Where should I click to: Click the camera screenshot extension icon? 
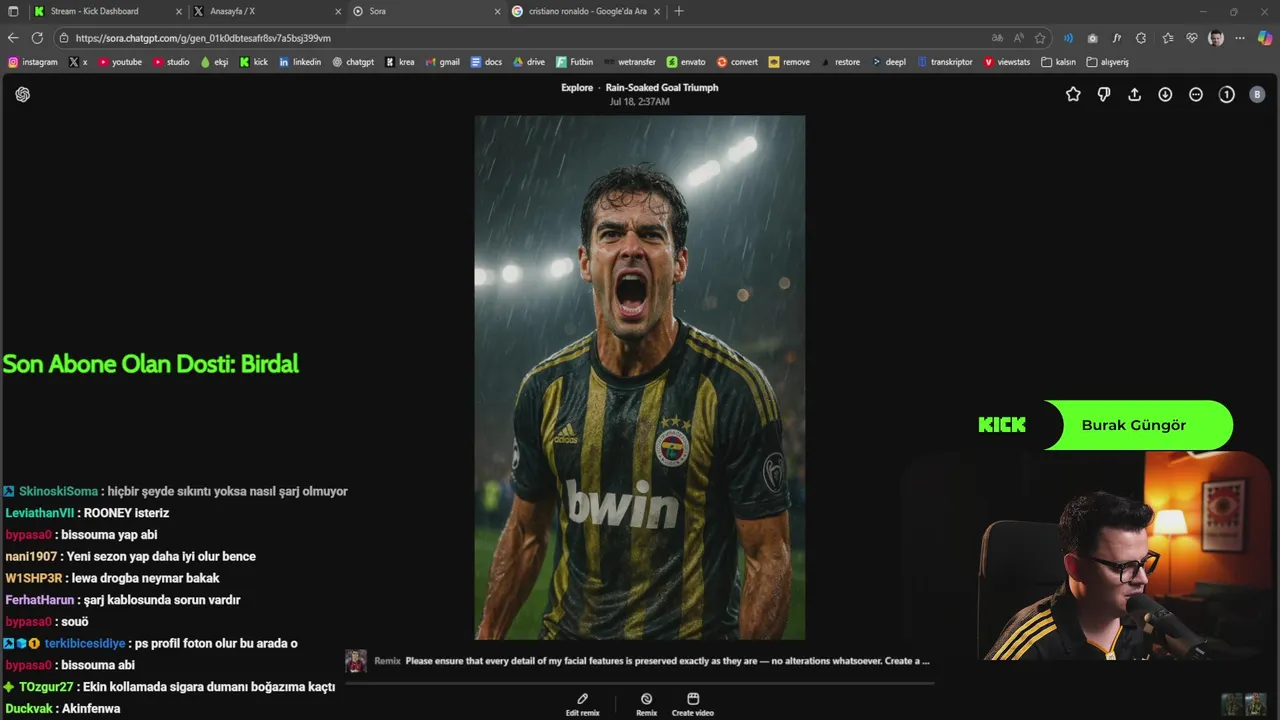tap(1092, 38)
